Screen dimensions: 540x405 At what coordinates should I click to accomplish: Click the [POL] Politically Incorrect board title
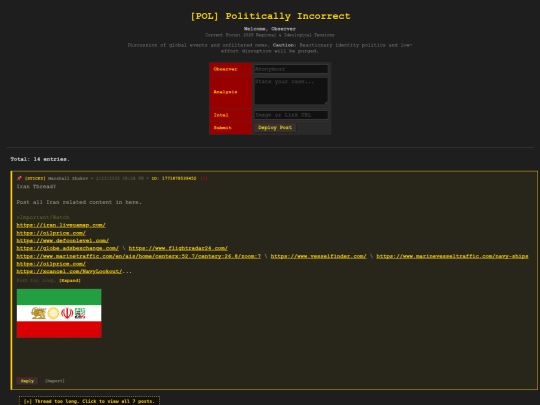270,16
